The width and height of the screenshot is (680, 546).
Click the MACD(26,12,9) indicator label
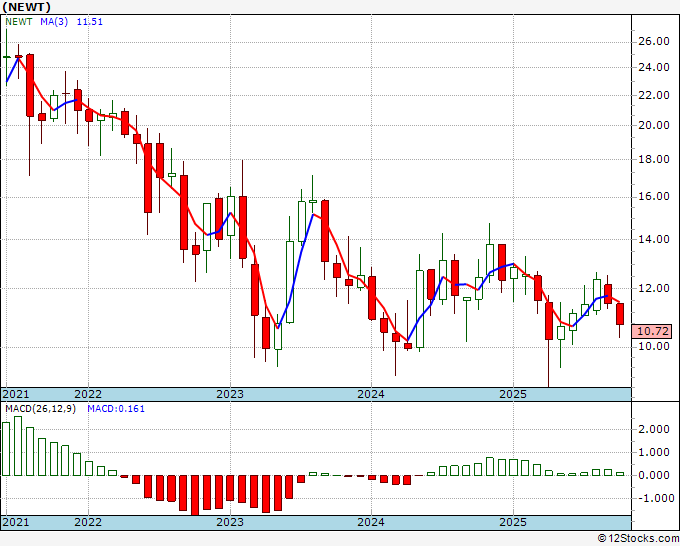point(40,409)
